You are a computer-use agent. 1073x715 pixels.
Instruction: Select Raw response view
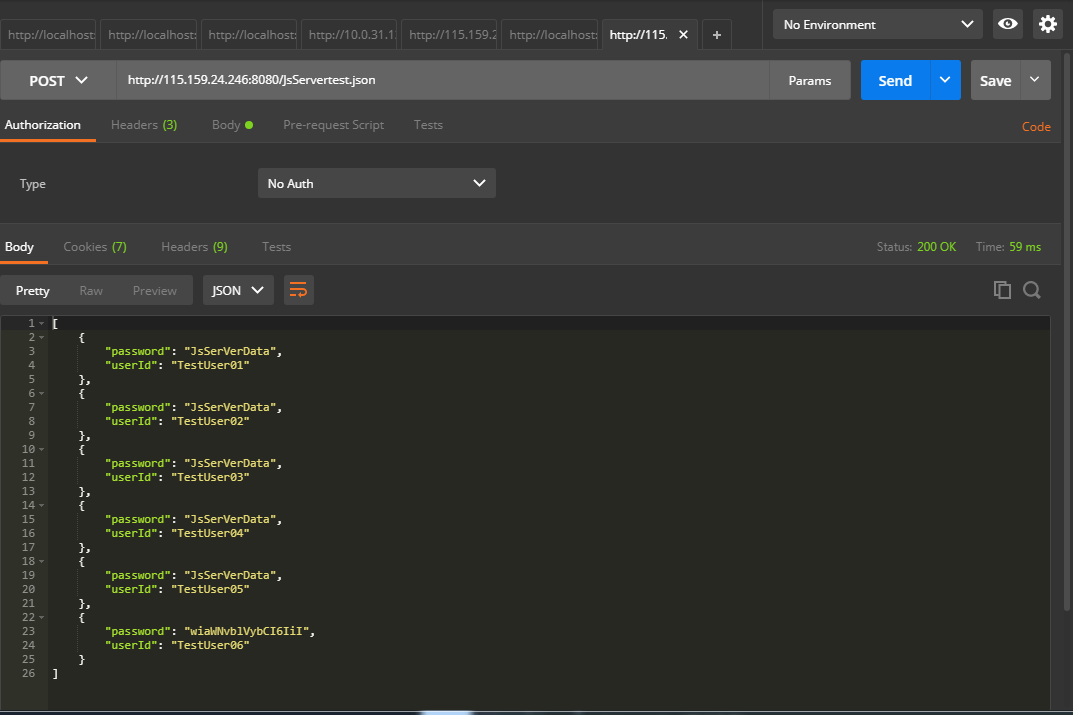click(91, 290)
